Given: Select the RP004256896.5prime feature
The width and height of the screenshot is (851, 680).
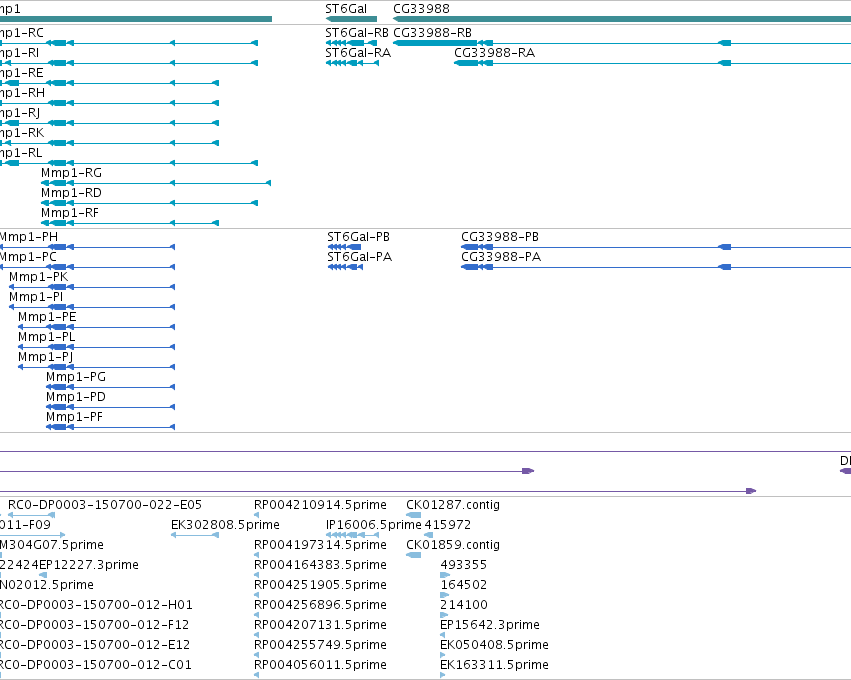Looking at the screenshot, I should click(x=256, y=615).
